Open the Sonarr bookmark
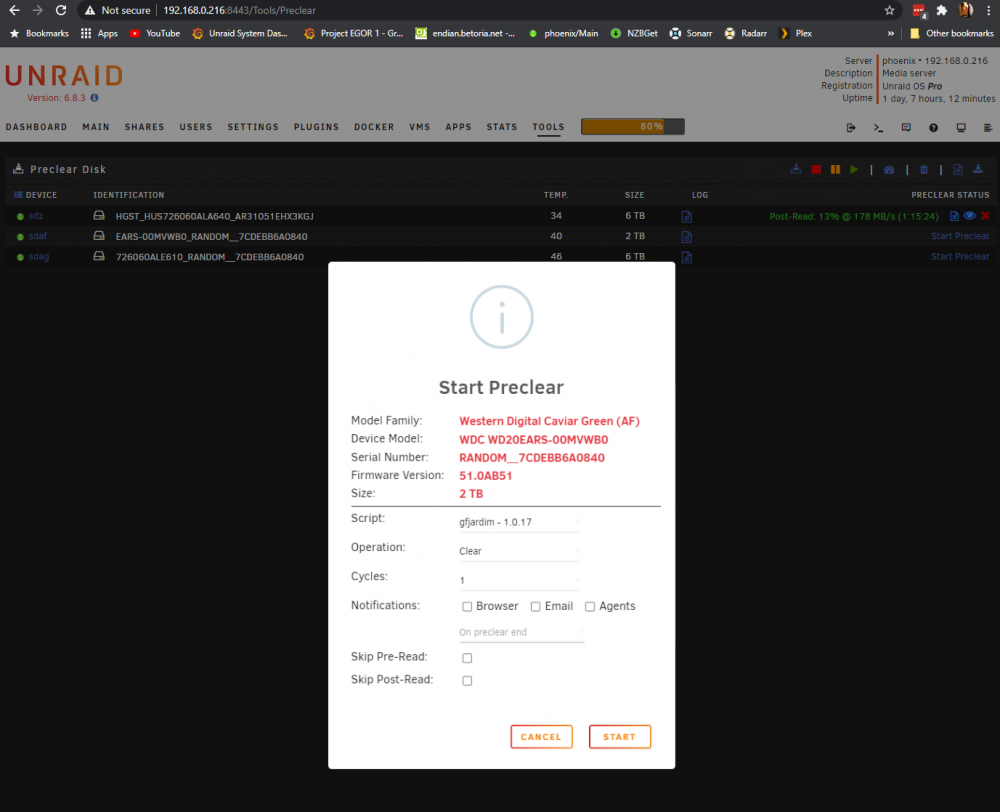This screenshot has height=812, width=1000. (x=691, y=33)
